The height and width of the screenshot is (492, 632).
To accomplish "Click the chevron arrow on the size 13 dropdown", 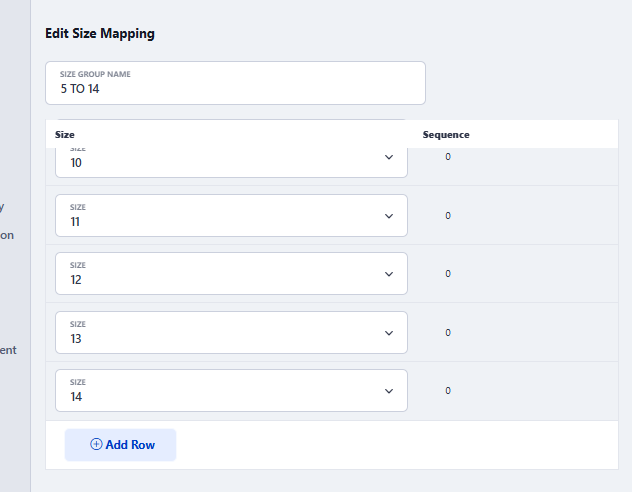I will pyautogui.click(x=389, y=333).
